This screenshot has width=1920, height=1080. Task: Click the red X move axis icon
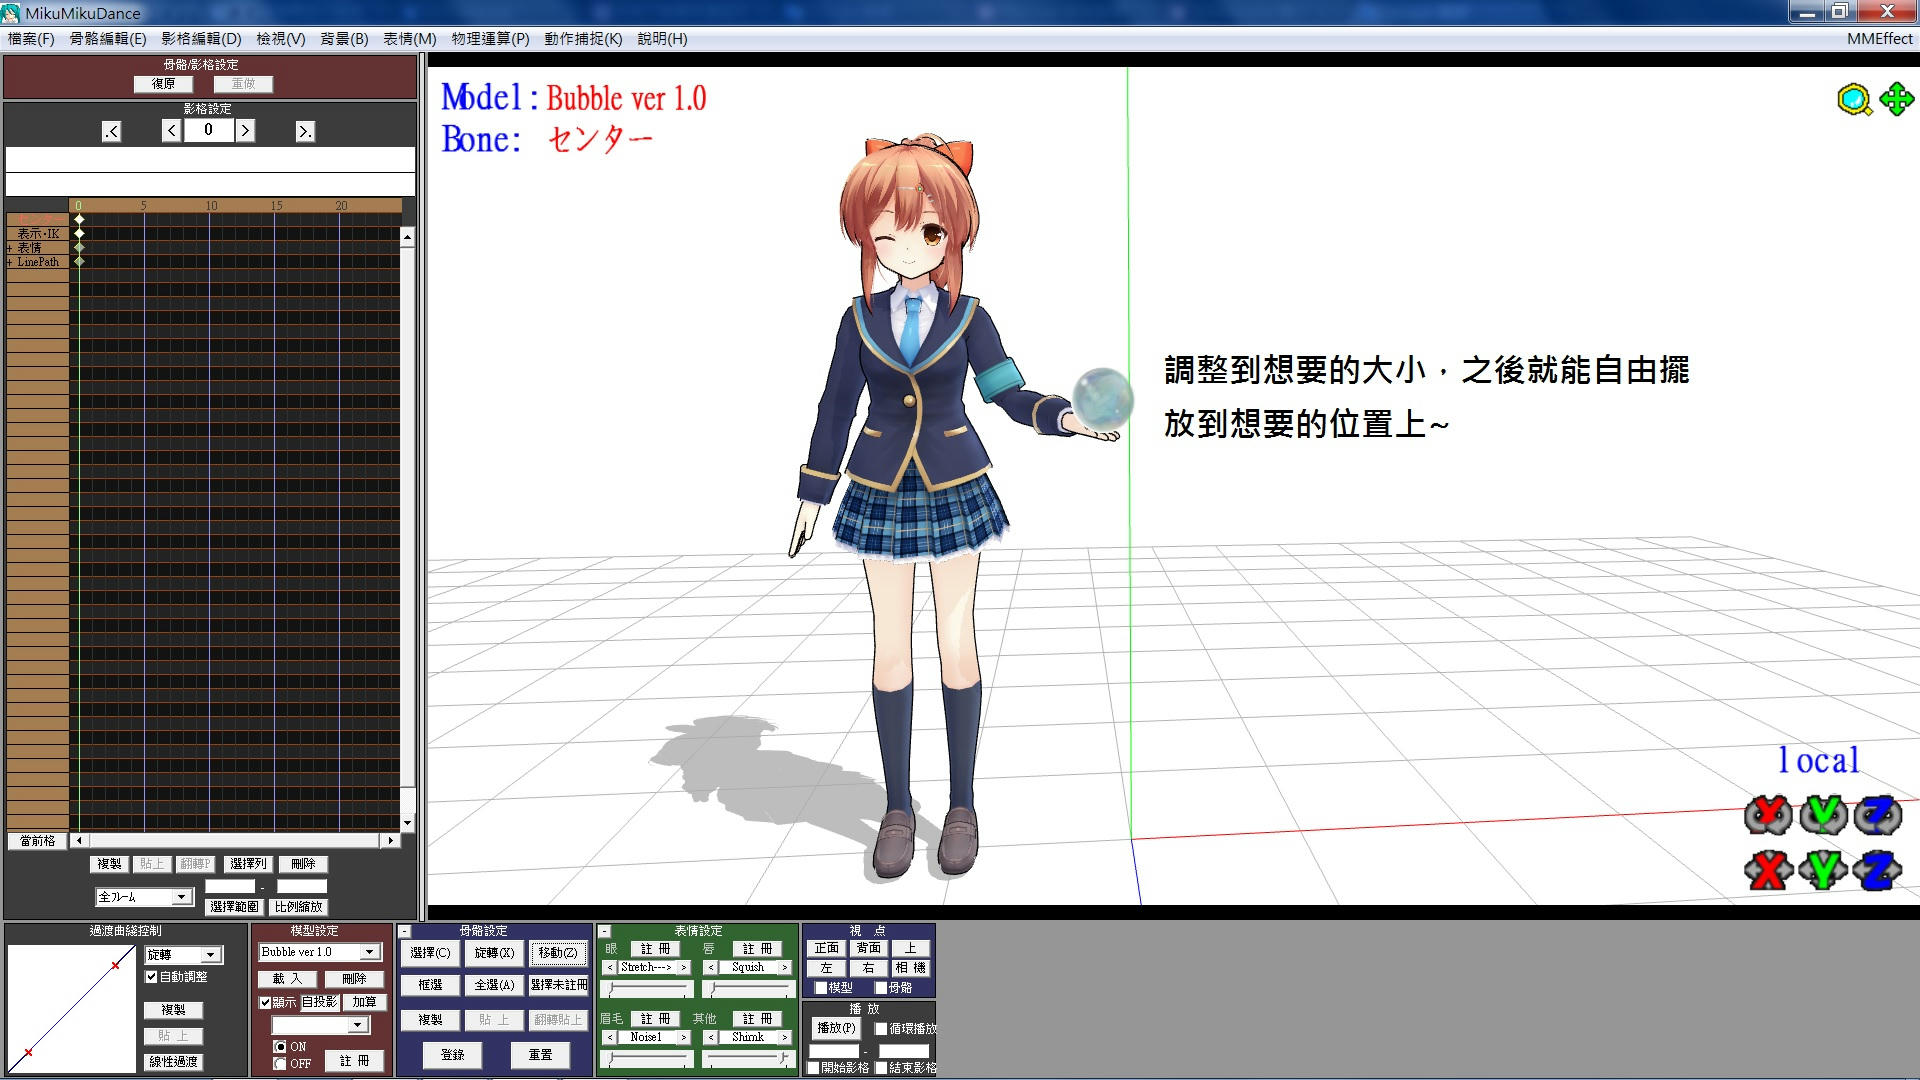(x=1768, y=870)
